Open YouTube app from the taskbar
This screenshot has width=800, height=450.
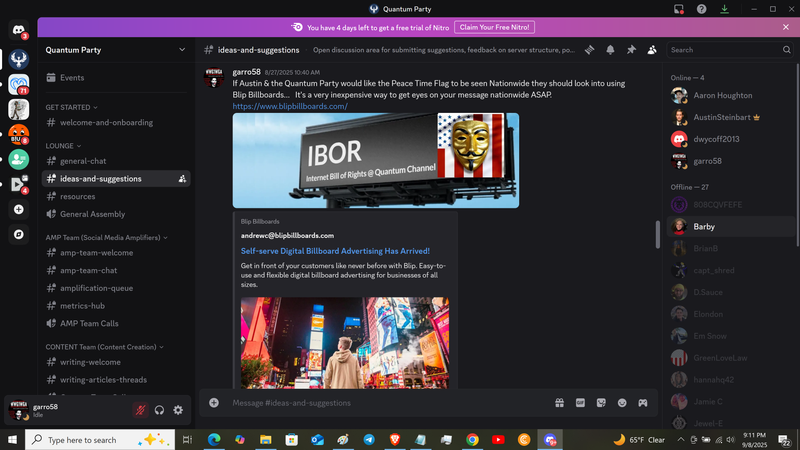pyautogui.click(x=498, y=440)
